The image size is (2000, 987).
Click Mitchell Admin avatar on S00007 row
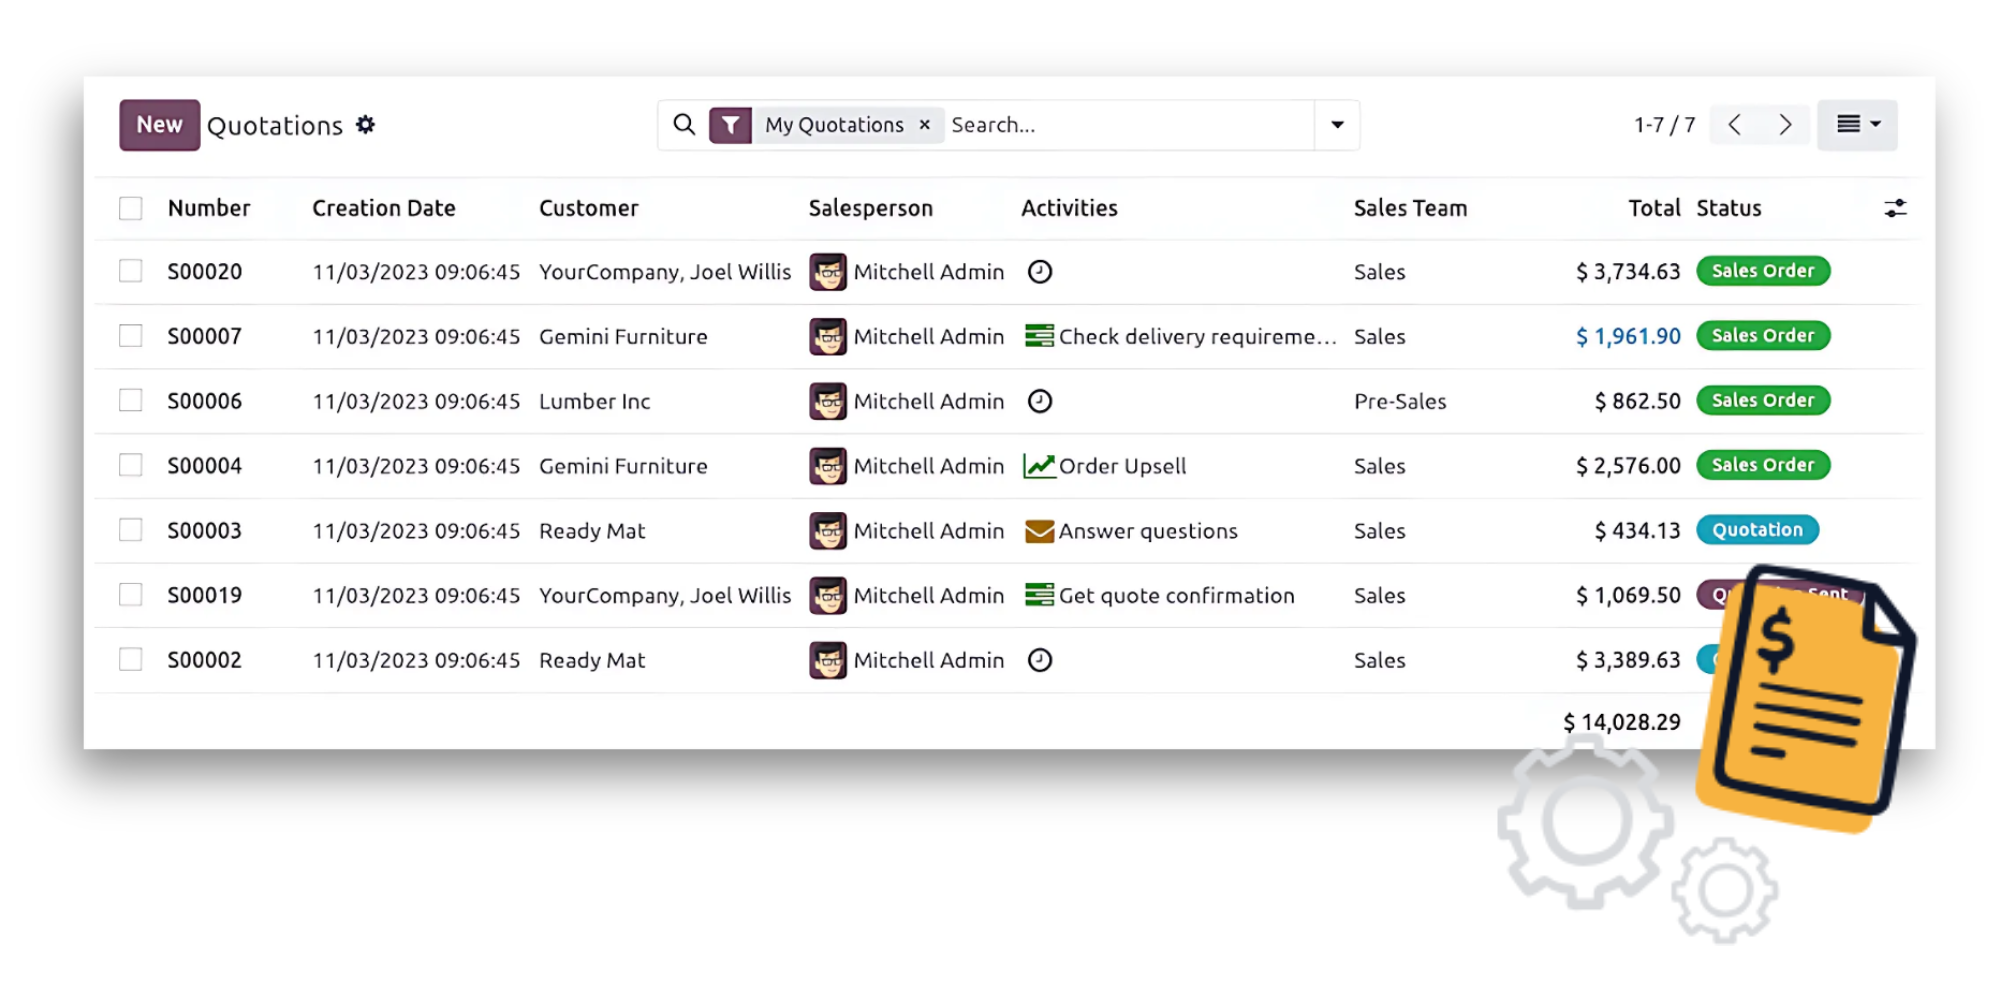[828, 337]
